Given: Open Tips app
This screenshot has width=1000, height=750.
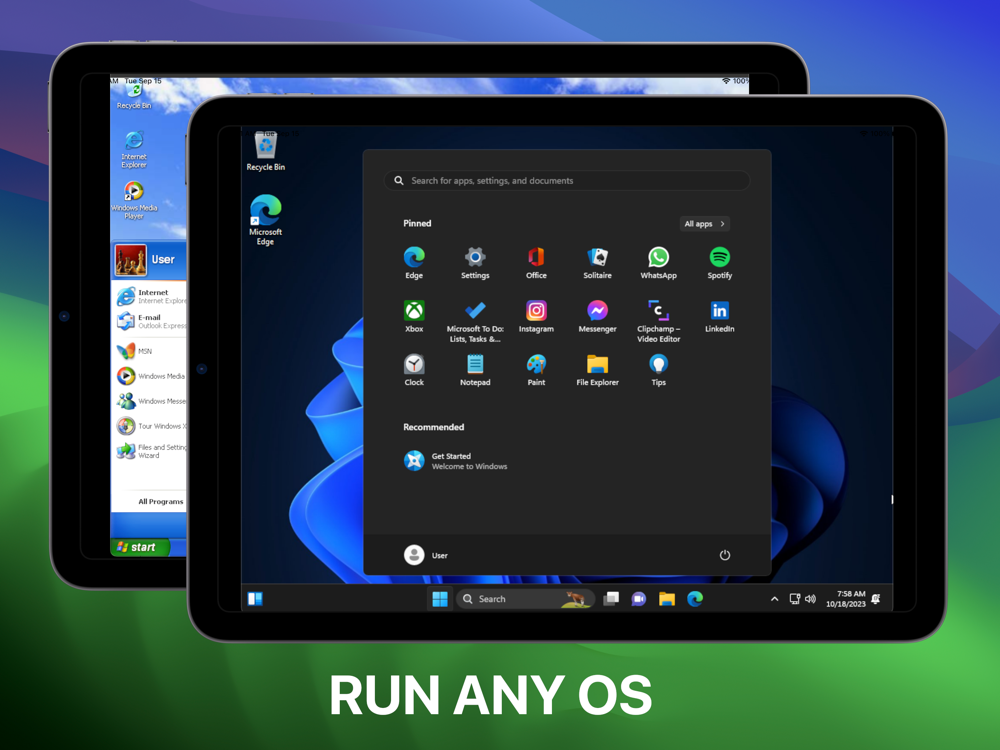Looking at the screenshot, I should pyautogui.click(x=659, y=369).
